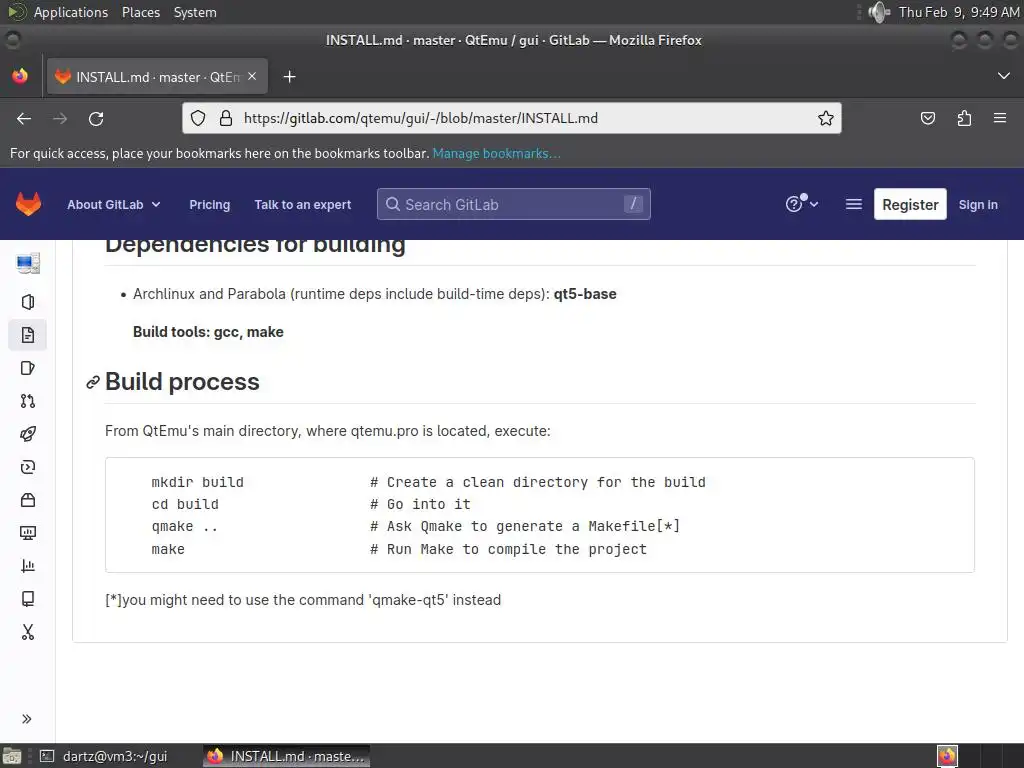This screenshot has width=1024, height=768.
Task: Save page to Pocket
Action: click(927, 118)
